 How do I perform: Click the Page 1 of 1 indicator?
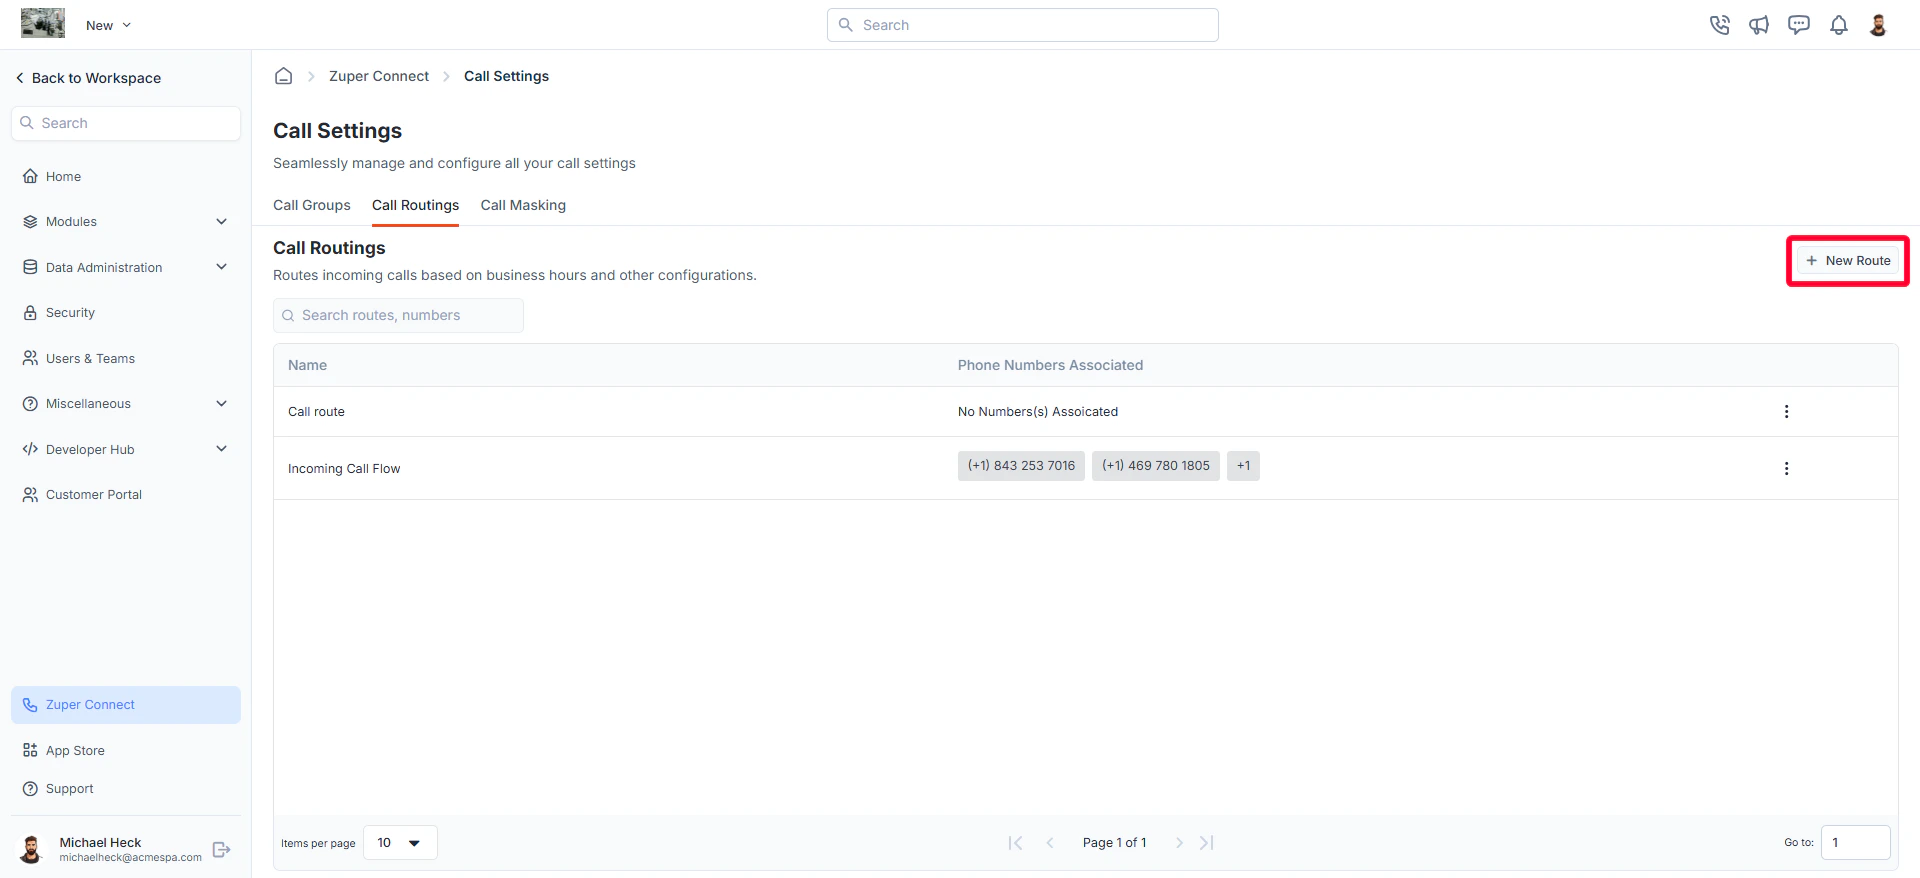point(1114,843)
